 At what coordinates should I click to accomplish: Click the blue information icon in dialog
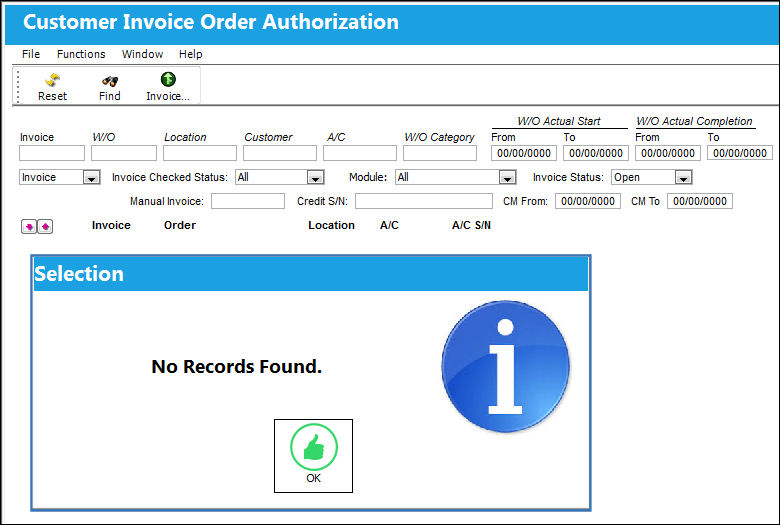[x=505, y=366]
